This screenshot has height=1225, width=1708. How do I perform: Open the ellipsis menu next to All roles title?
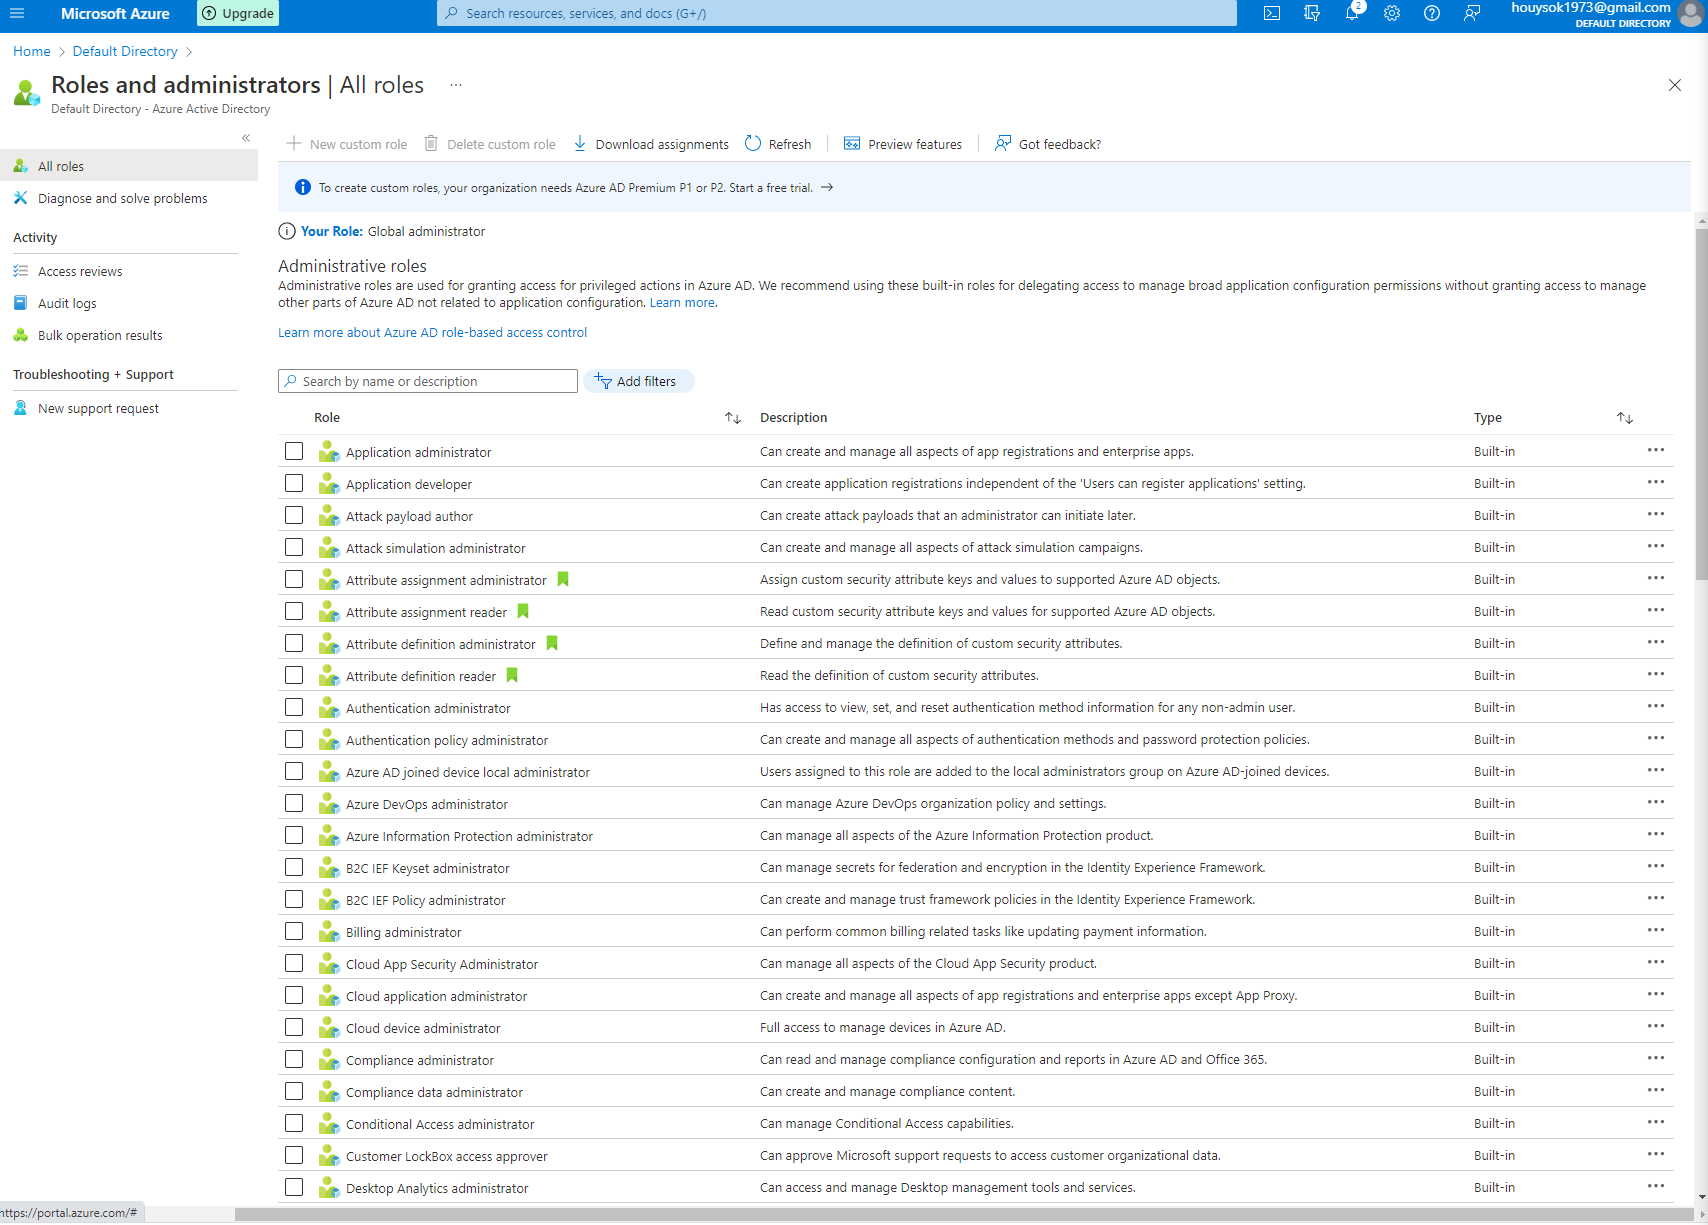coord(455,85)
